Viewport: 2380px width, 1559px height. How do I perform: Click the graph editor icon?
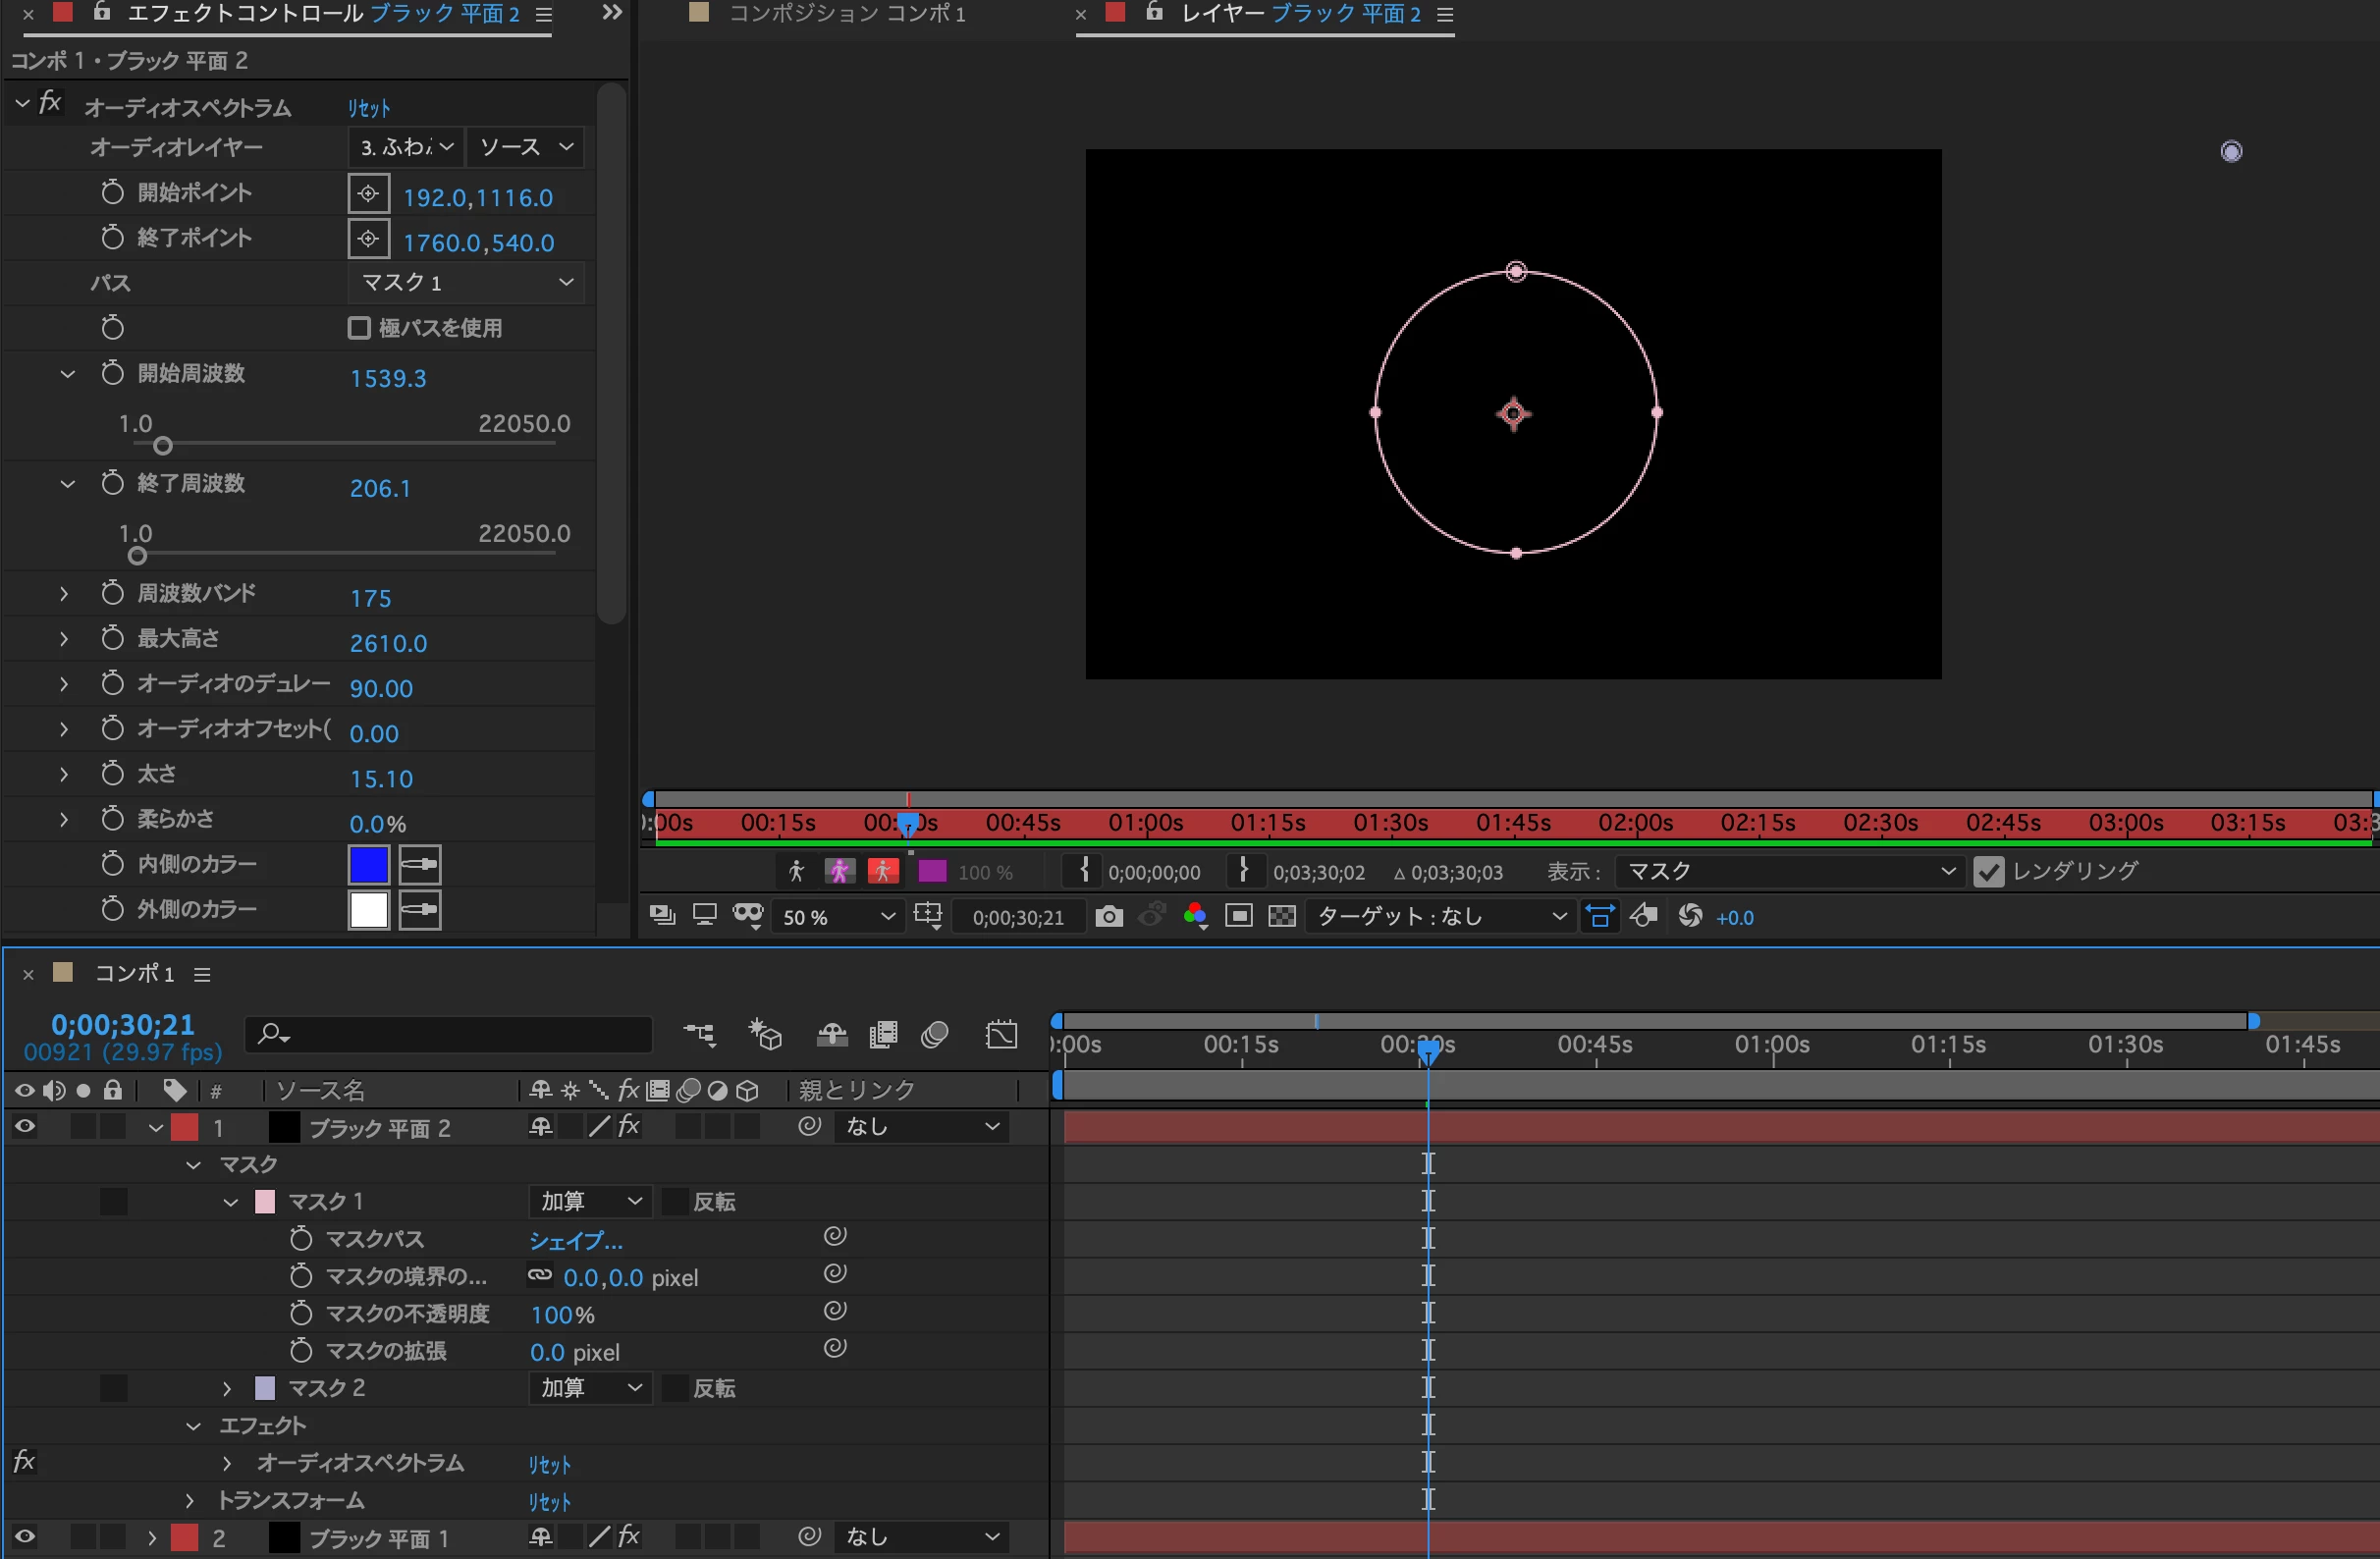coord(1001,1035)
